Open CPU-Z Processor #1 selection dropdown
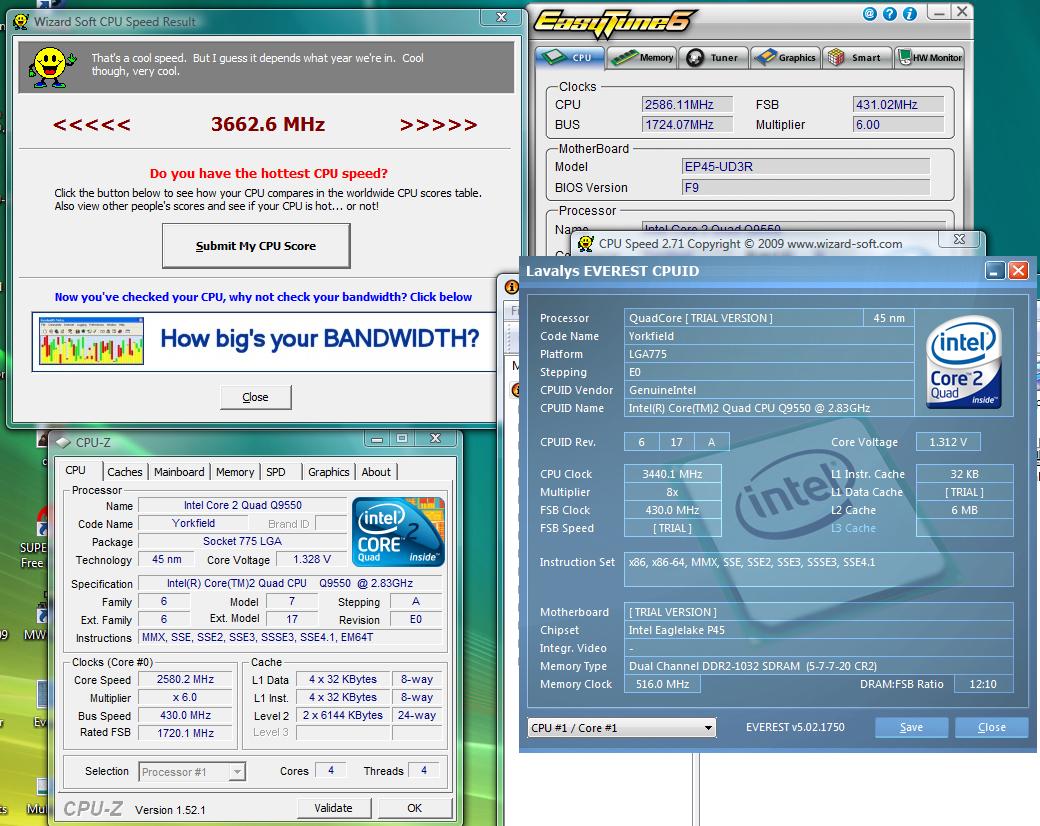Screen dimensions: 1040x826 [192, 772]
